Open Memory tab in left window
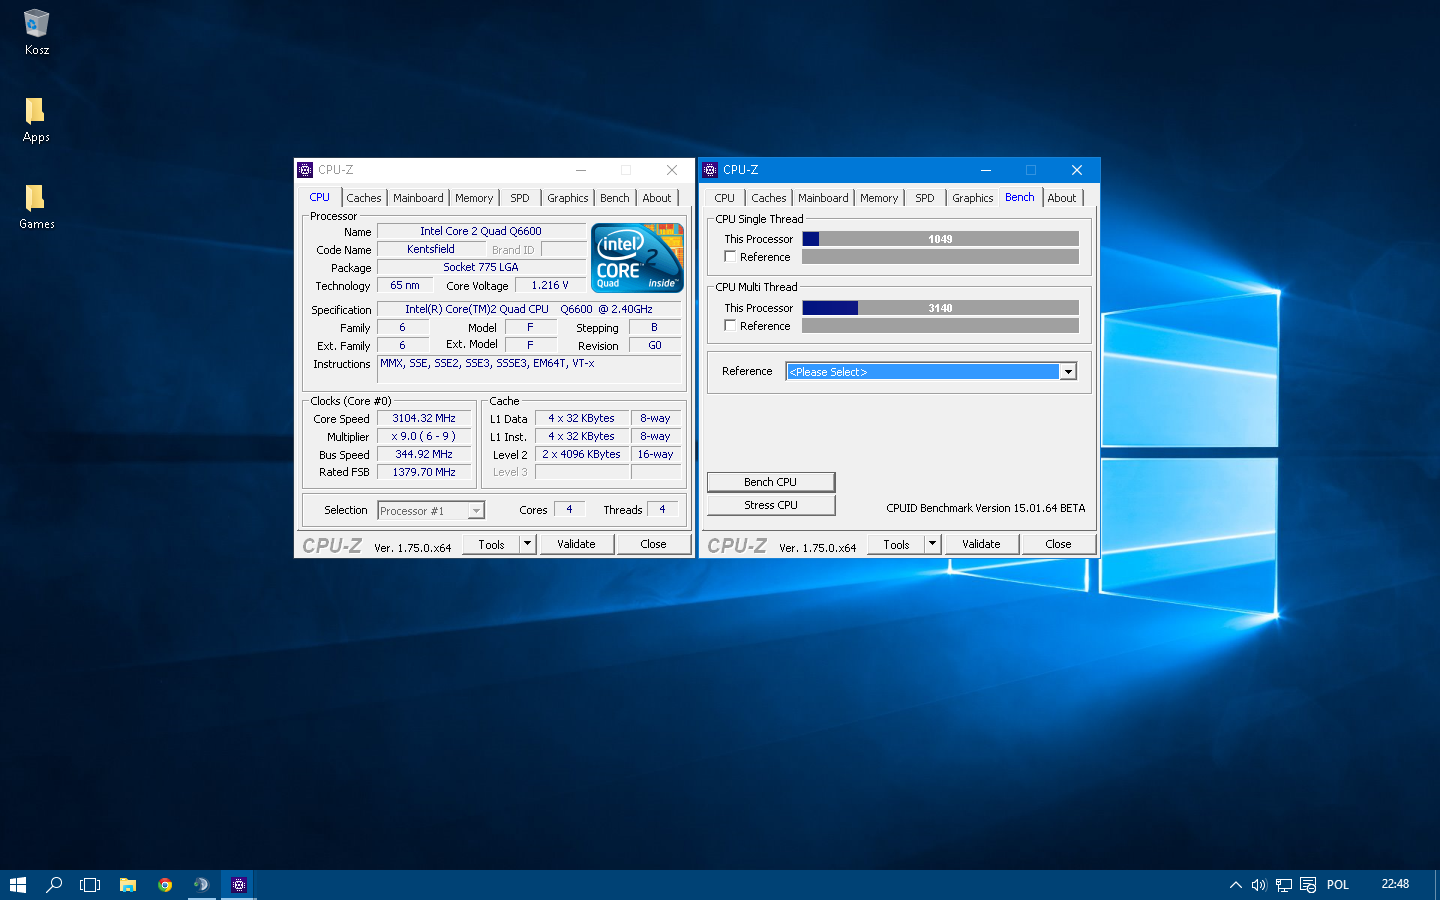Viewport: 1440px width, 900px height. [474, 198]
